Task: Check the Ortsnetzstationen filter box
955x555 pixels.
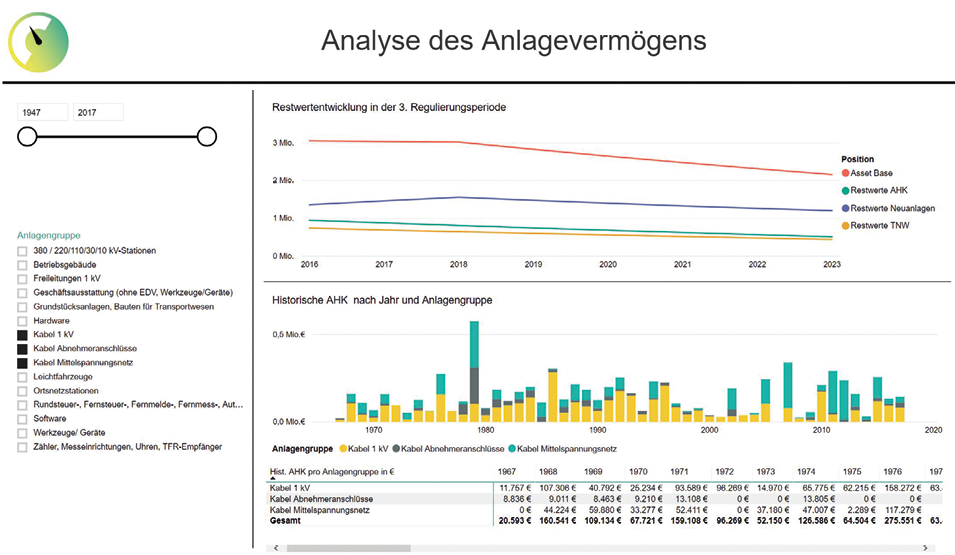Action: click(23, 391)
